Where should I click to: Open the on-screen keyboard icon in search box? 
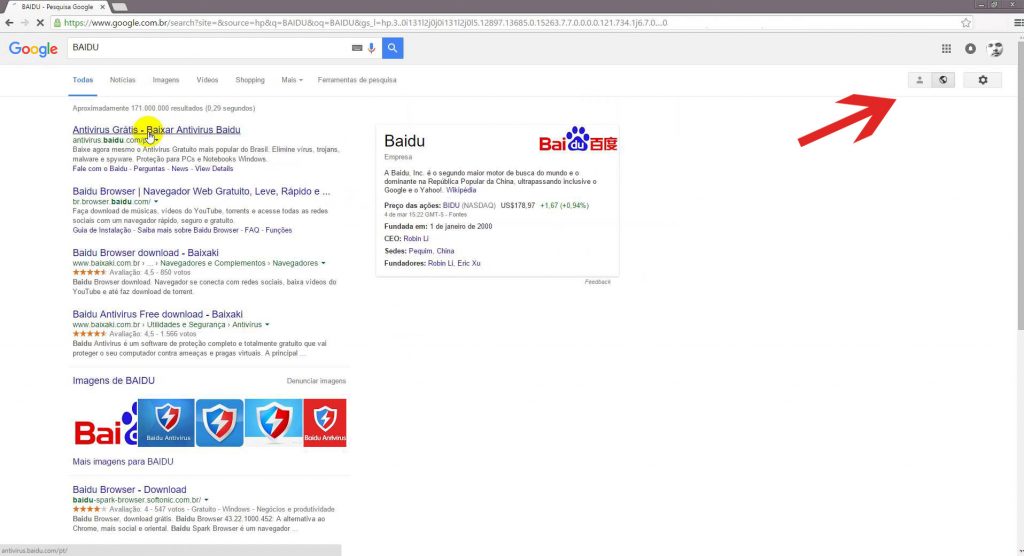(x=357, y=48)
